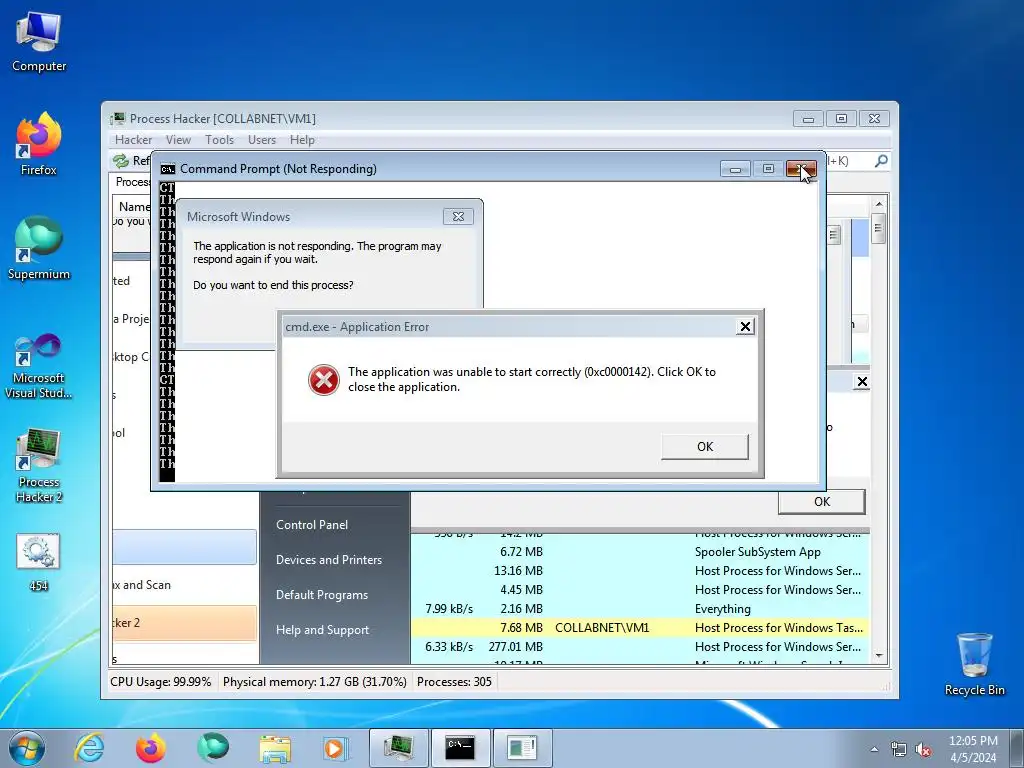Open the Firefox desktop shortcut

coord(39,144)
